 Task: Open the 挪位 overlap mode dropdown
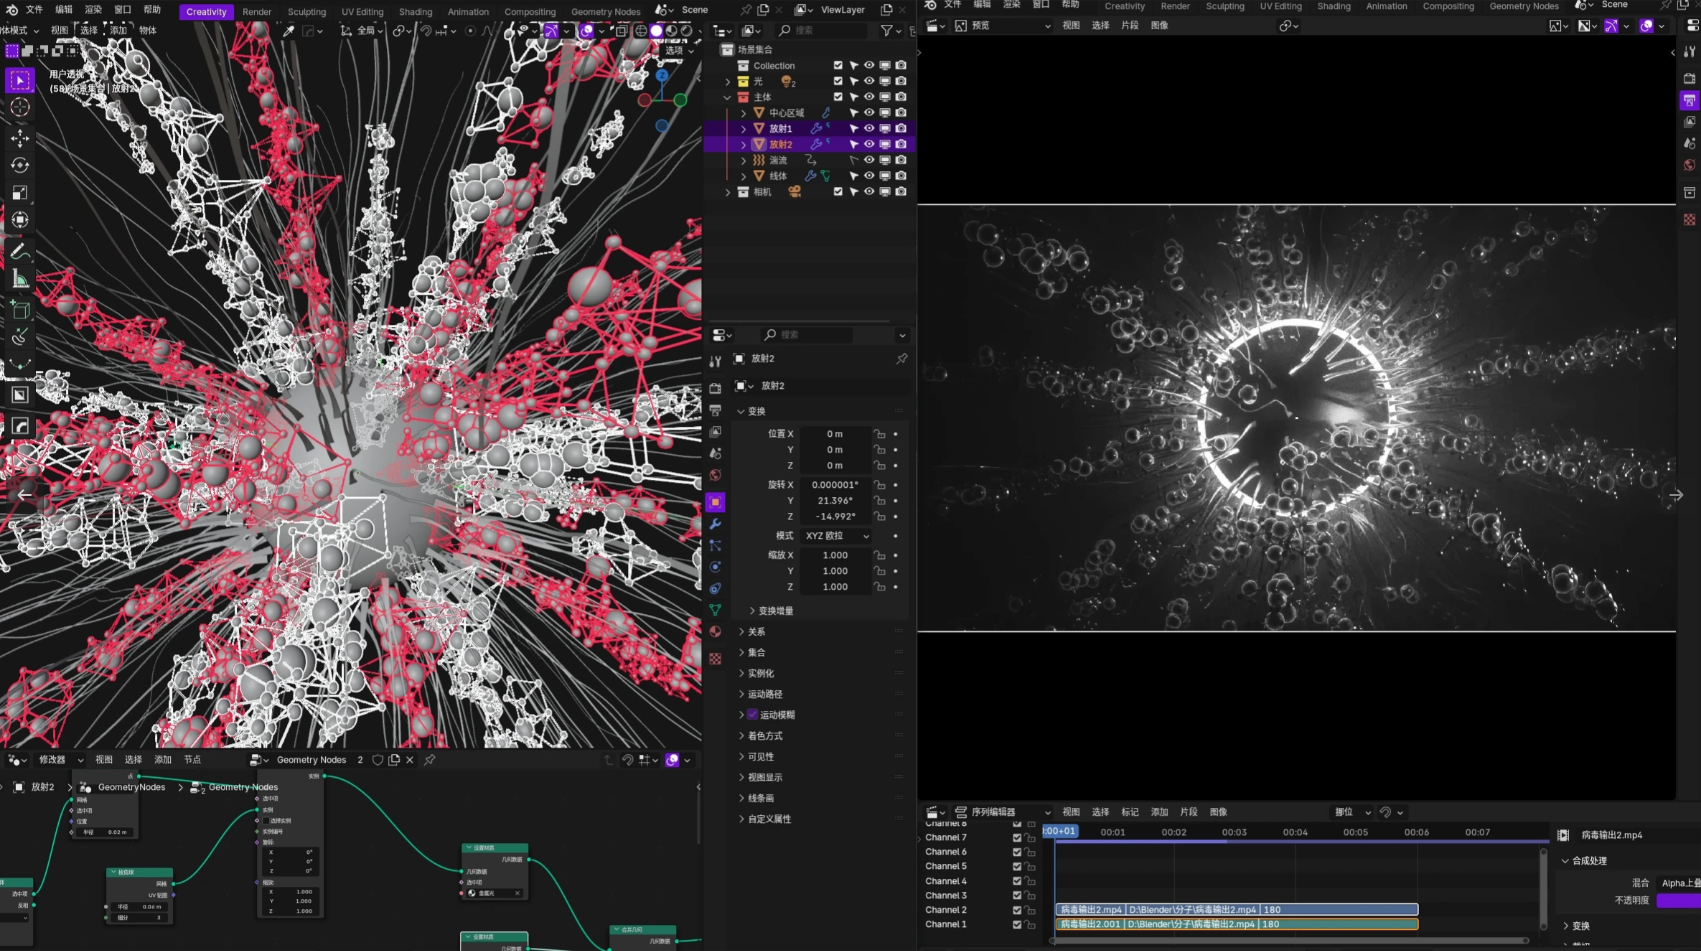(x=1352, y=812)
